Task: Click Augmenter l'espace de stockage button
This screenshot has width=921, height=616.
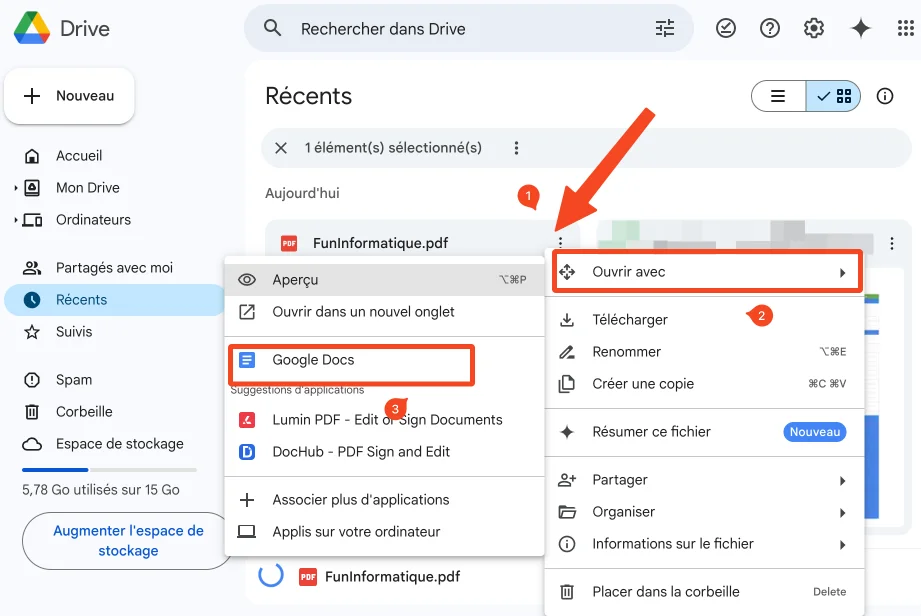Action: (128, 541)
